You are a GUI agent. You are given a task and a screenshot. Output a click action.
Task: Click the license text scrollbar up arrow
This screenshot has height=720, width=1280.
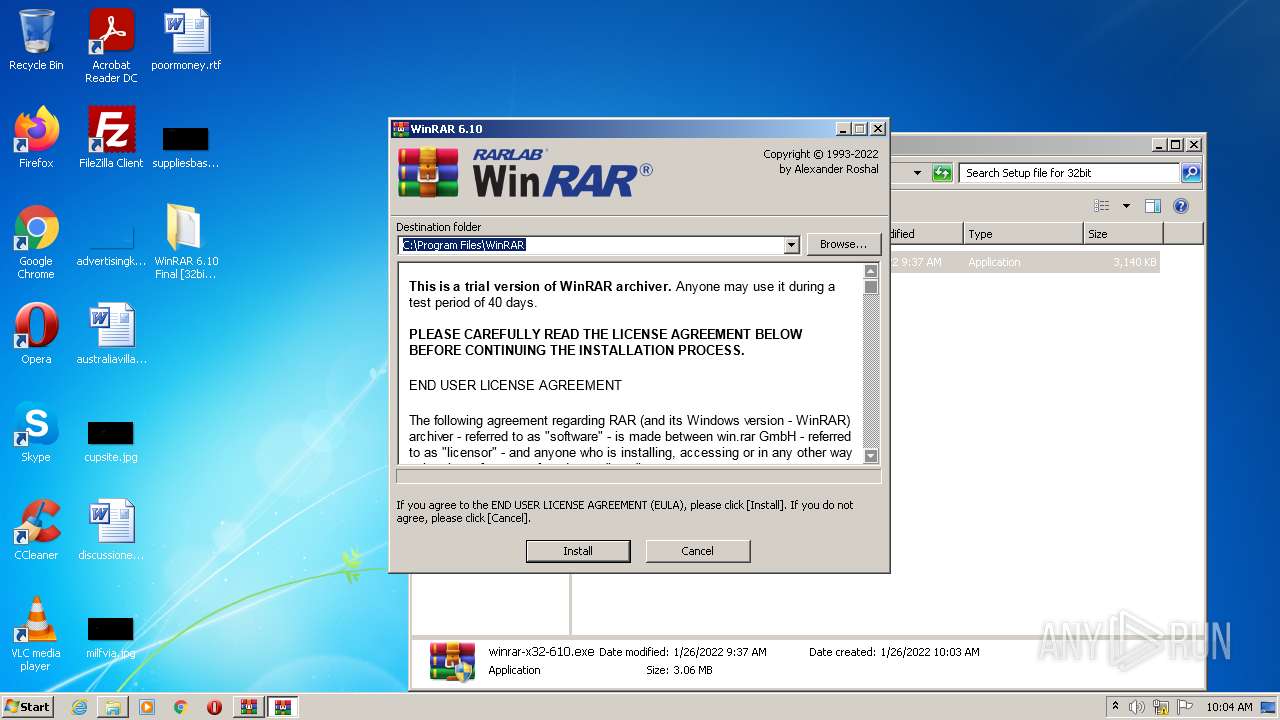point(871,271)
